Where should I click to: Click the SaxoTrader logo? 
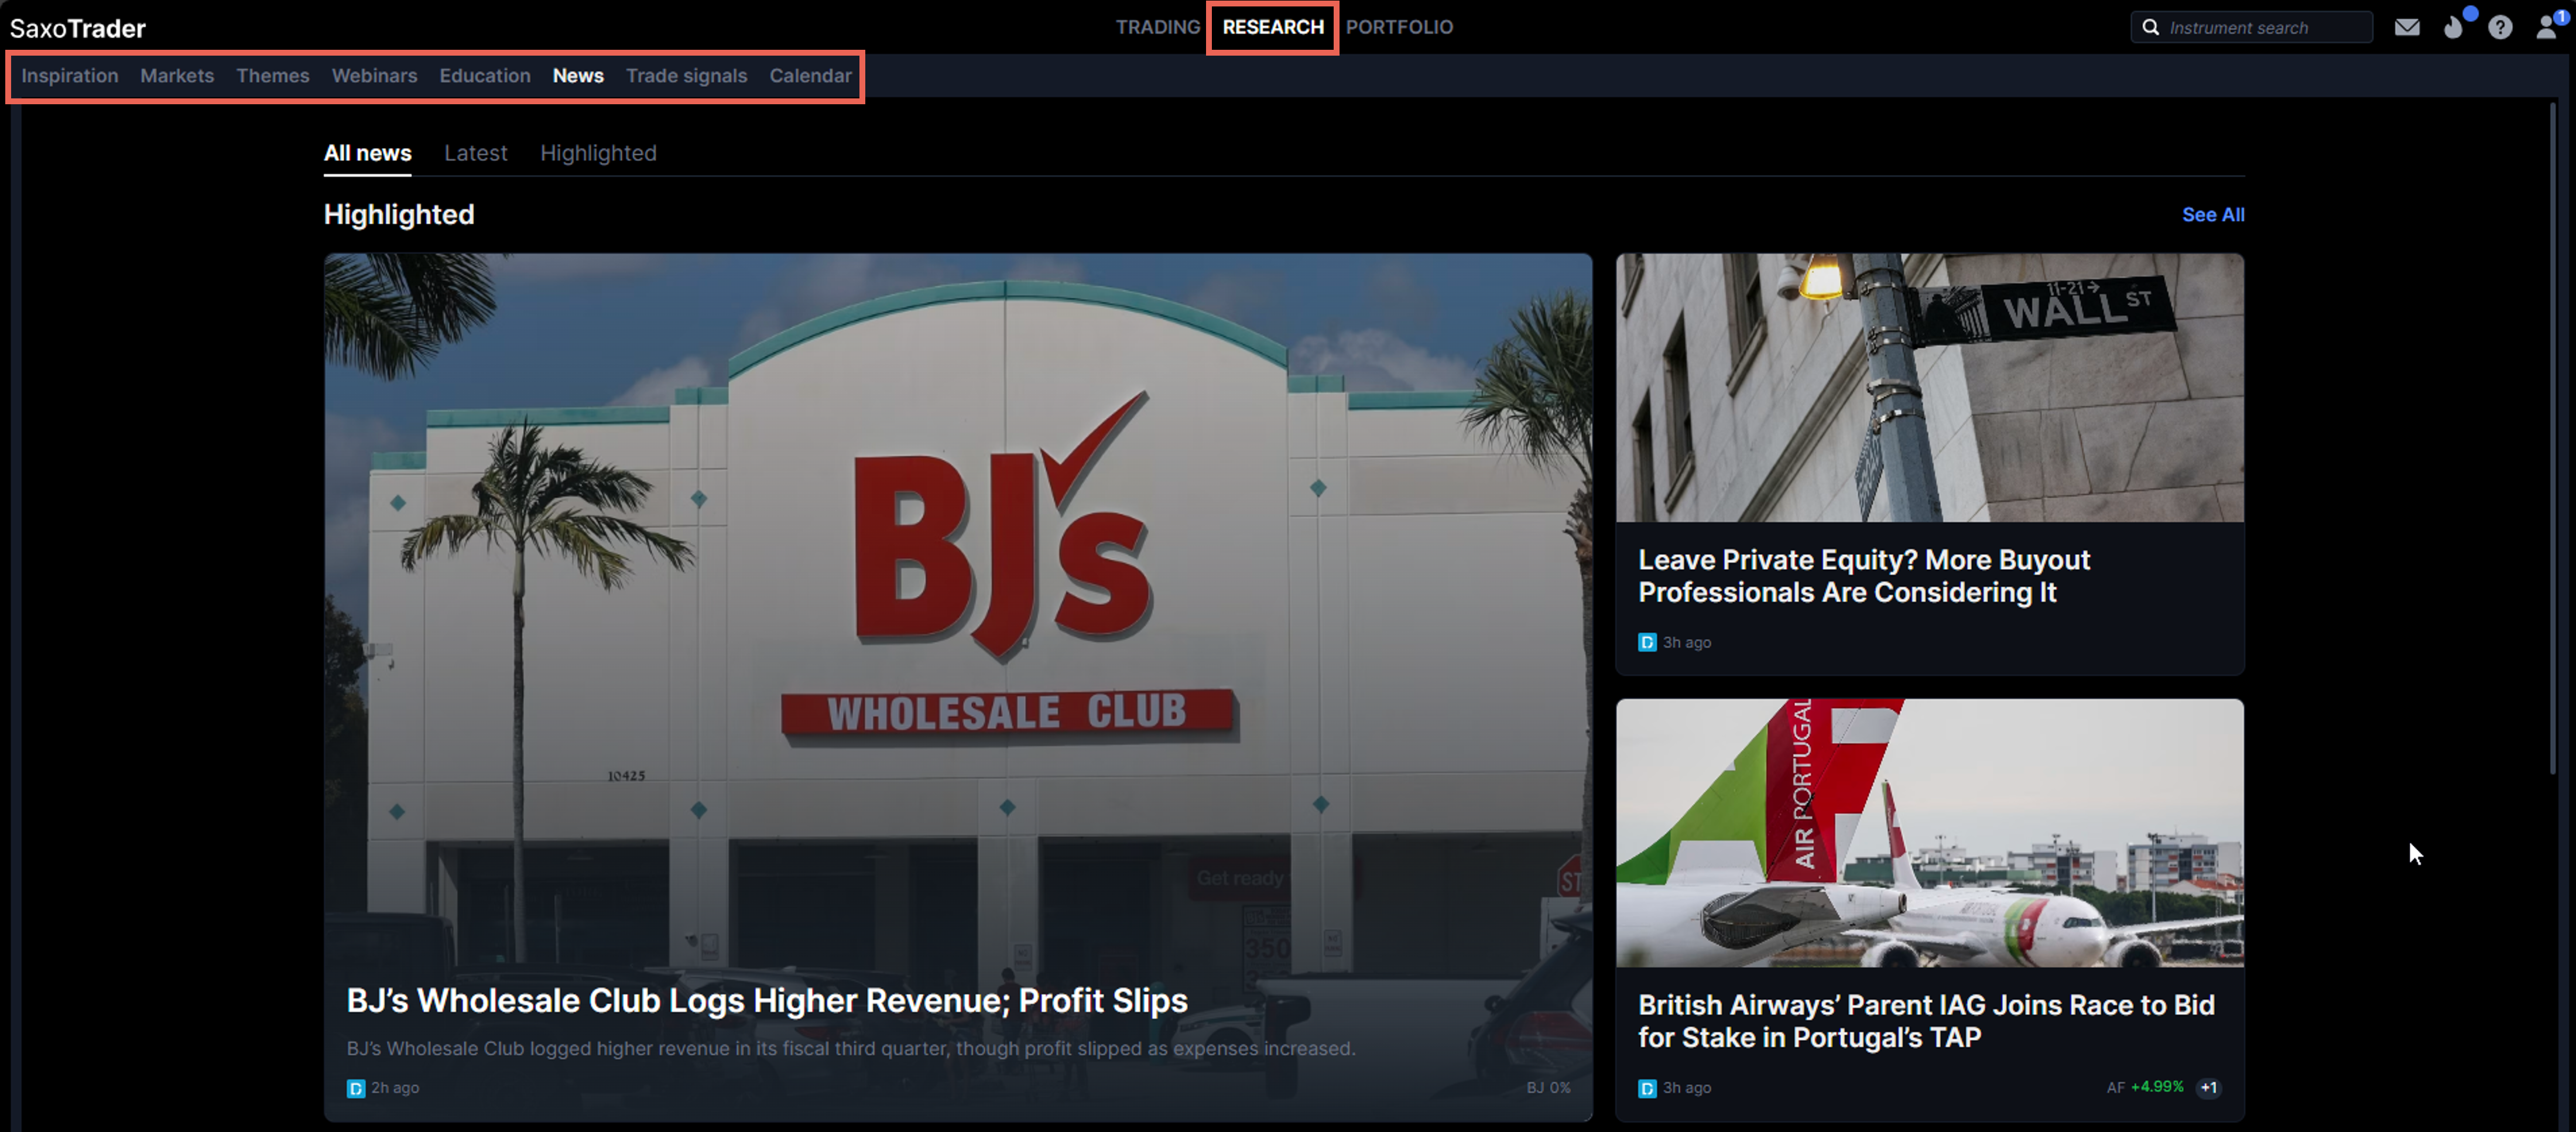click(78, 28)
